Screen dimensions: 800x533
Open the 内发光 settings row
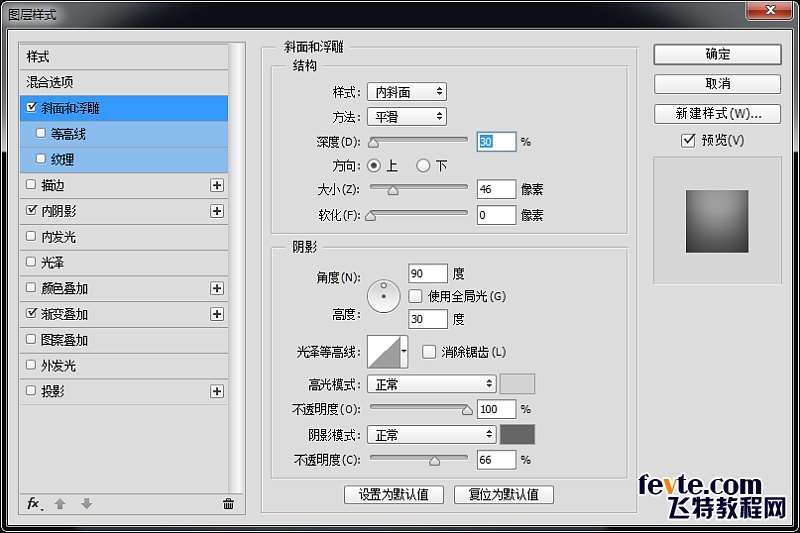tap(124, 237)
